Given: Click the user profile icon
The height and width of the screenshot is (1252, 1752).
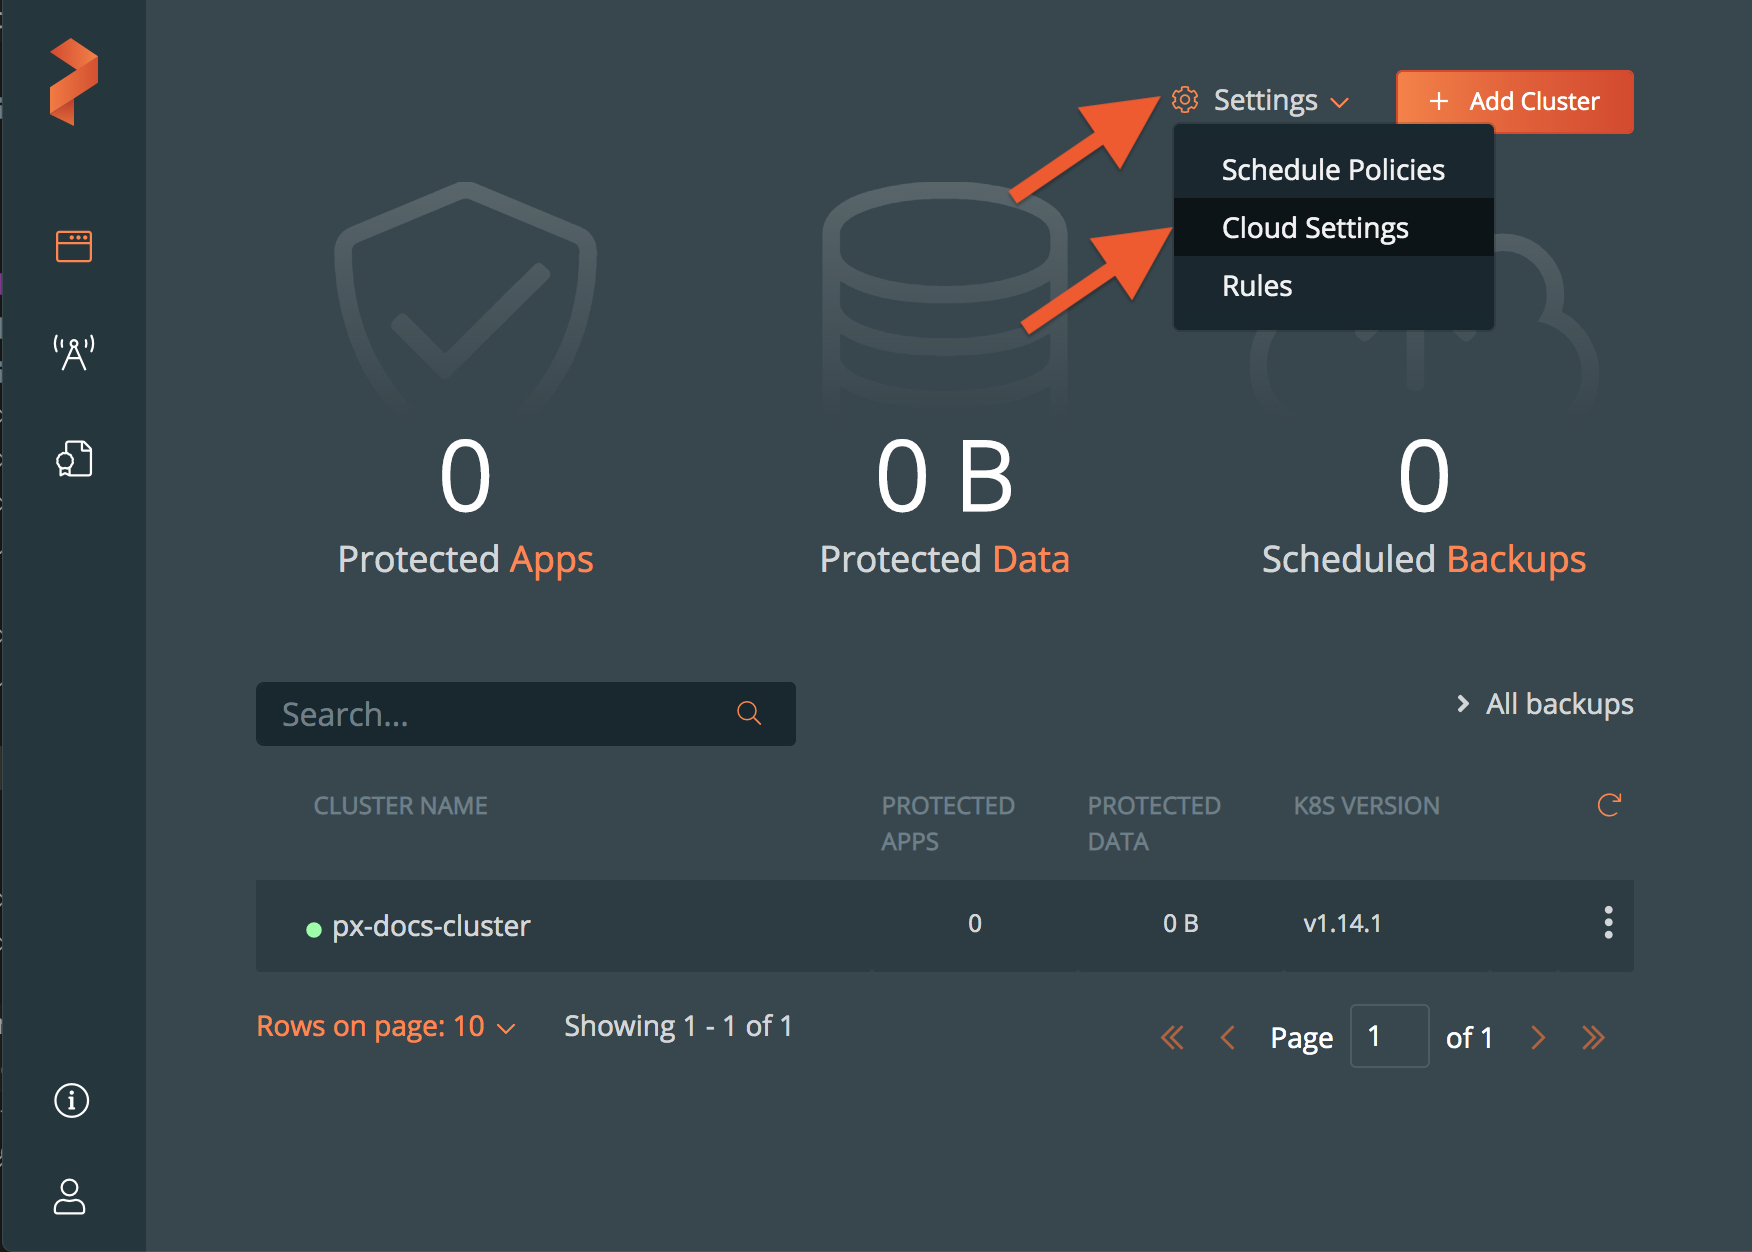Looking at the screenshot, I should click(x=70, y=1199).
